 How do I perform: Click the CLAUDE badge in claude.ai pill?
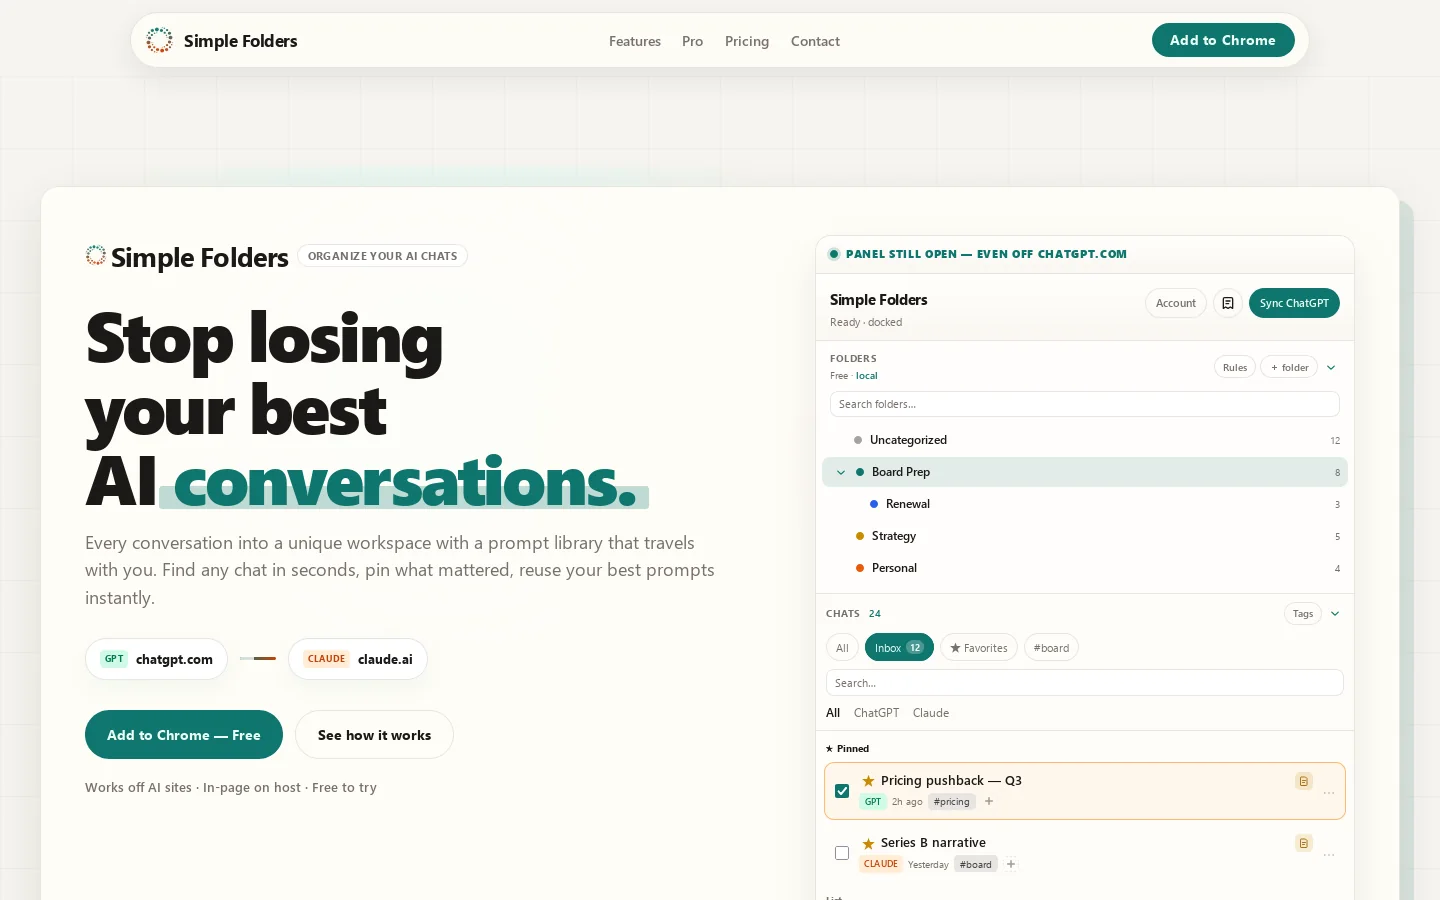point(327,659)
